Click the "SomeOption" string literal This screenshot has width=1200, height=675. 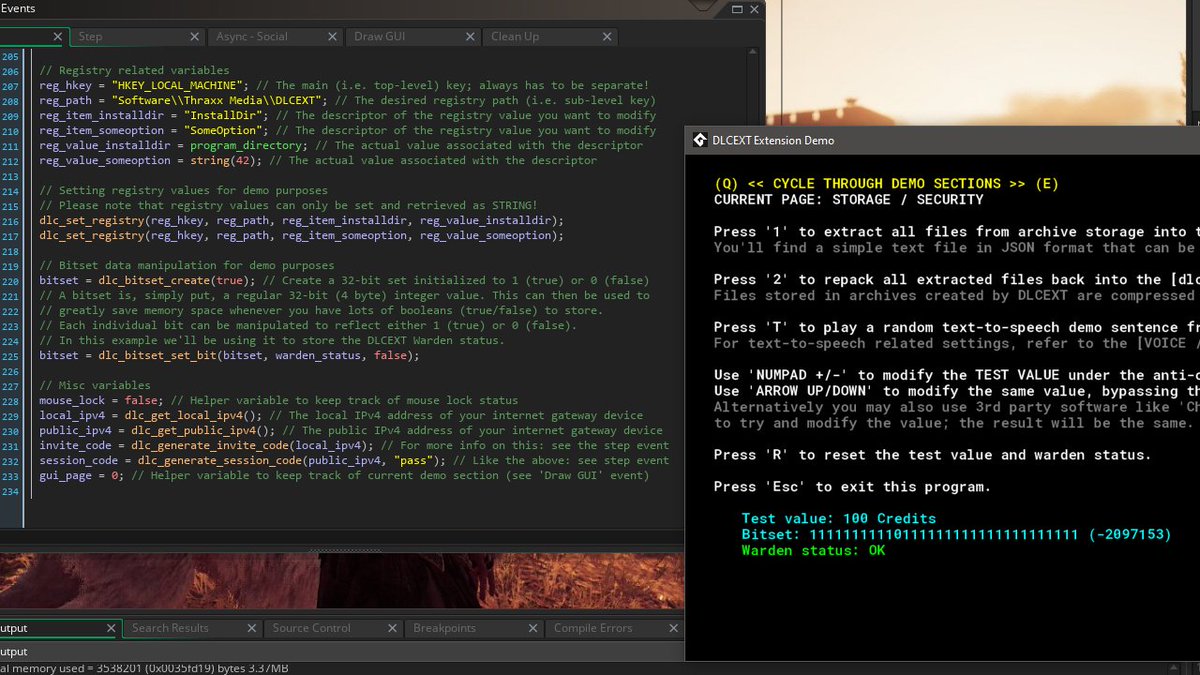point(225,131)
